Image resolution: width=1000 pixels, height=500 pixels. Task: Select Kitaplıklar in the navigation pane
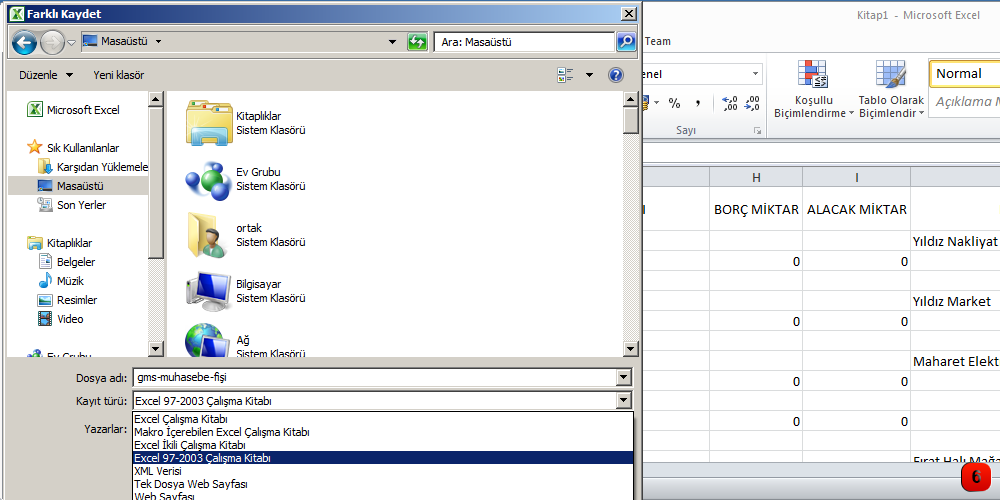[60, 243]
